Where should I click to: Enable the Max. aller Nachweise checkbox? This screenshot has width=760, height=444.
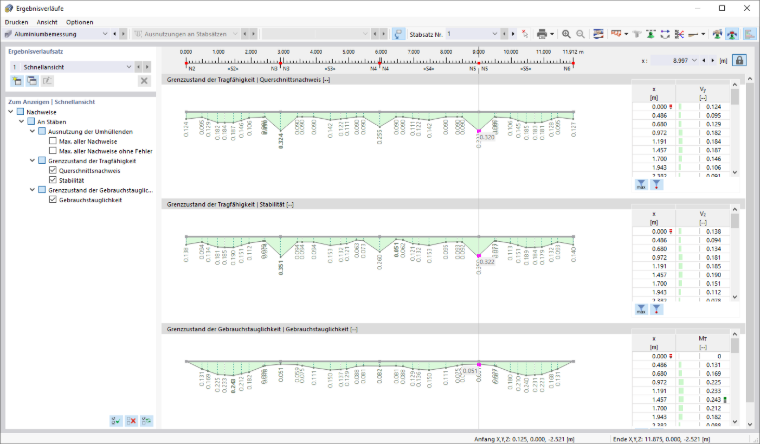[53, 141]
